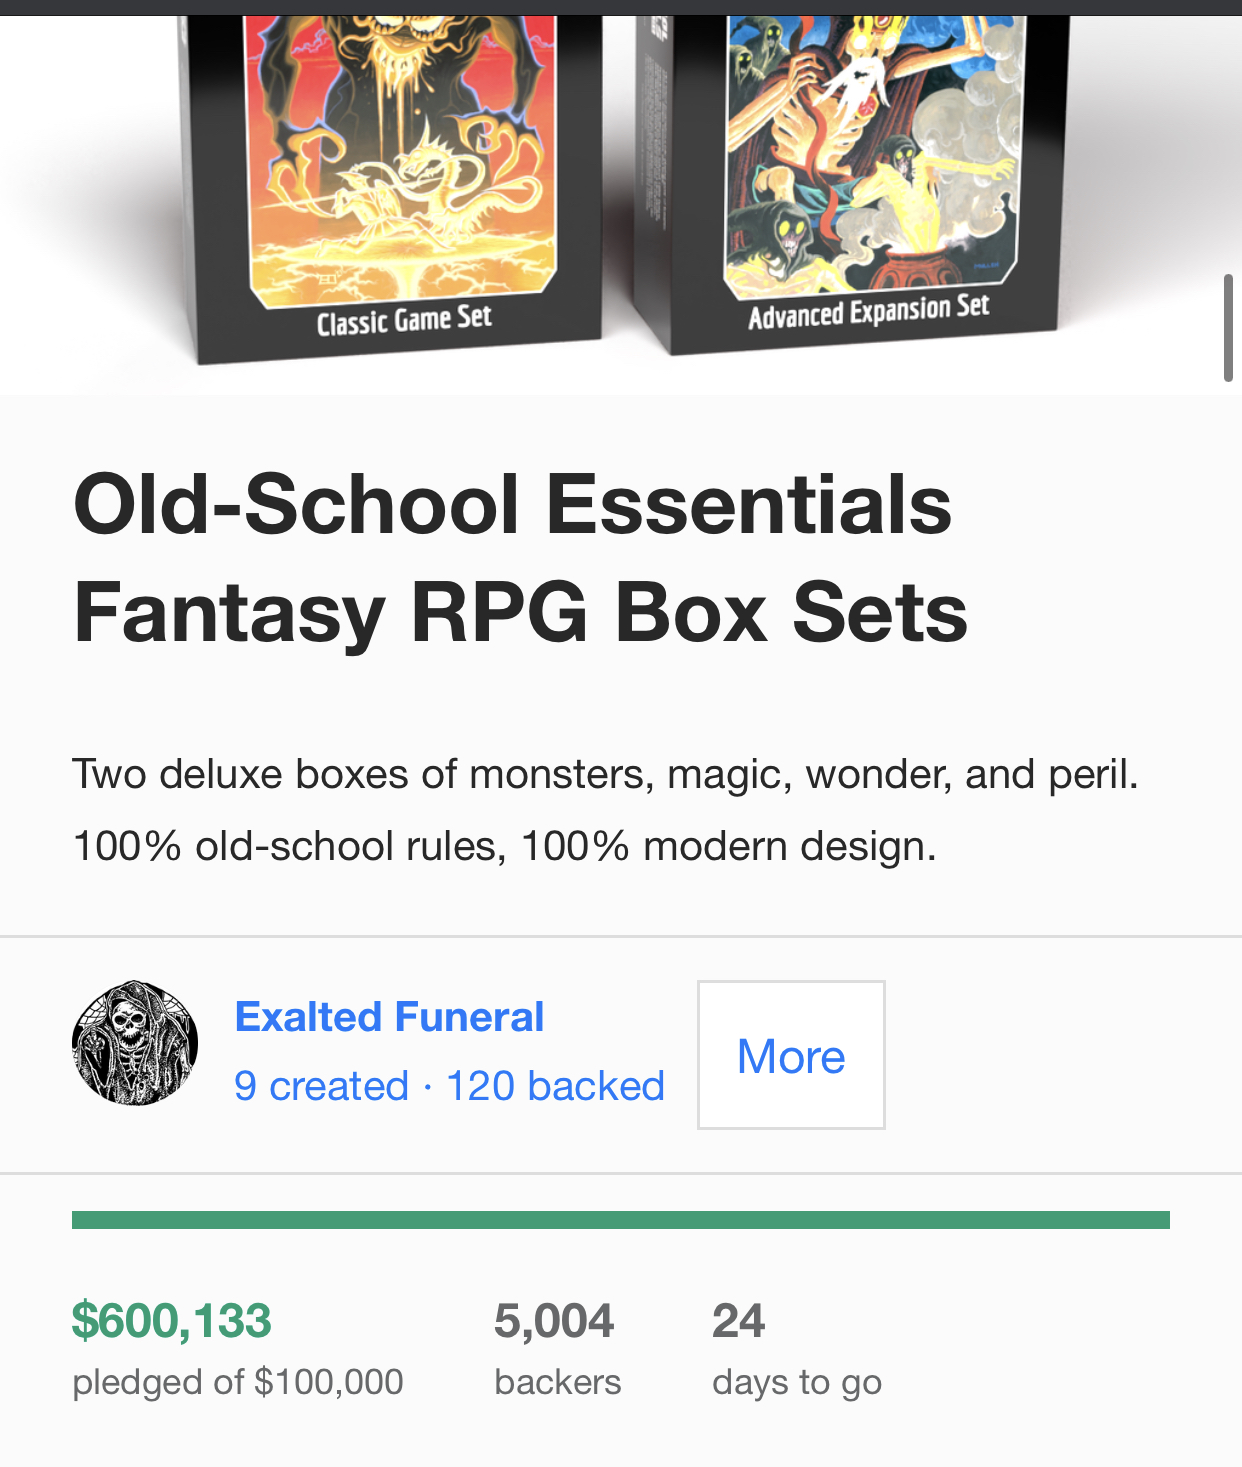This screenshot has height=1467, width=1242.
Task: Click the "100% old-school rules" description line
Action: [x=504, y=847]
